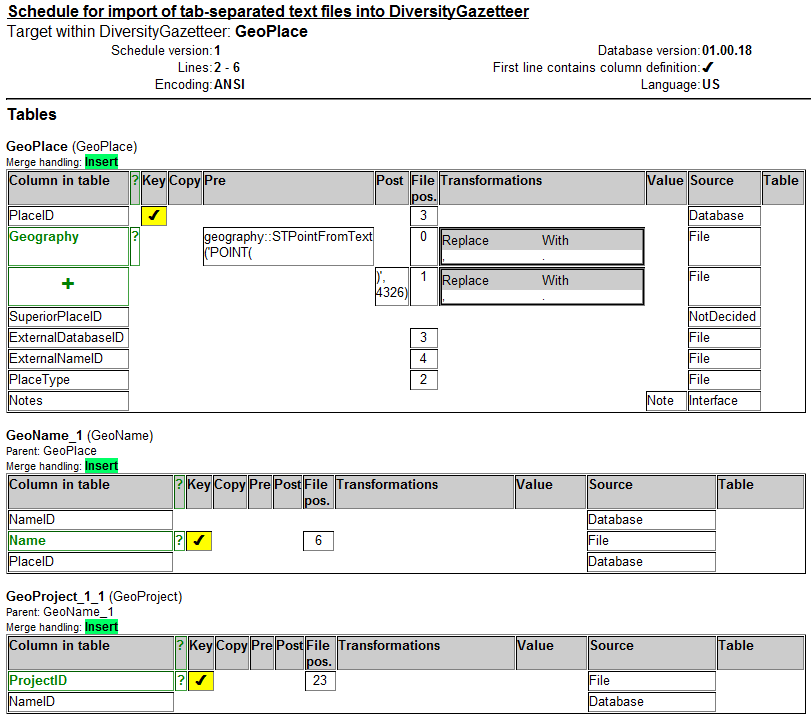Click the GeoPlace (GeoPlace) table heading
Viewport: 811px width, 722px height.
click(71, 147)
